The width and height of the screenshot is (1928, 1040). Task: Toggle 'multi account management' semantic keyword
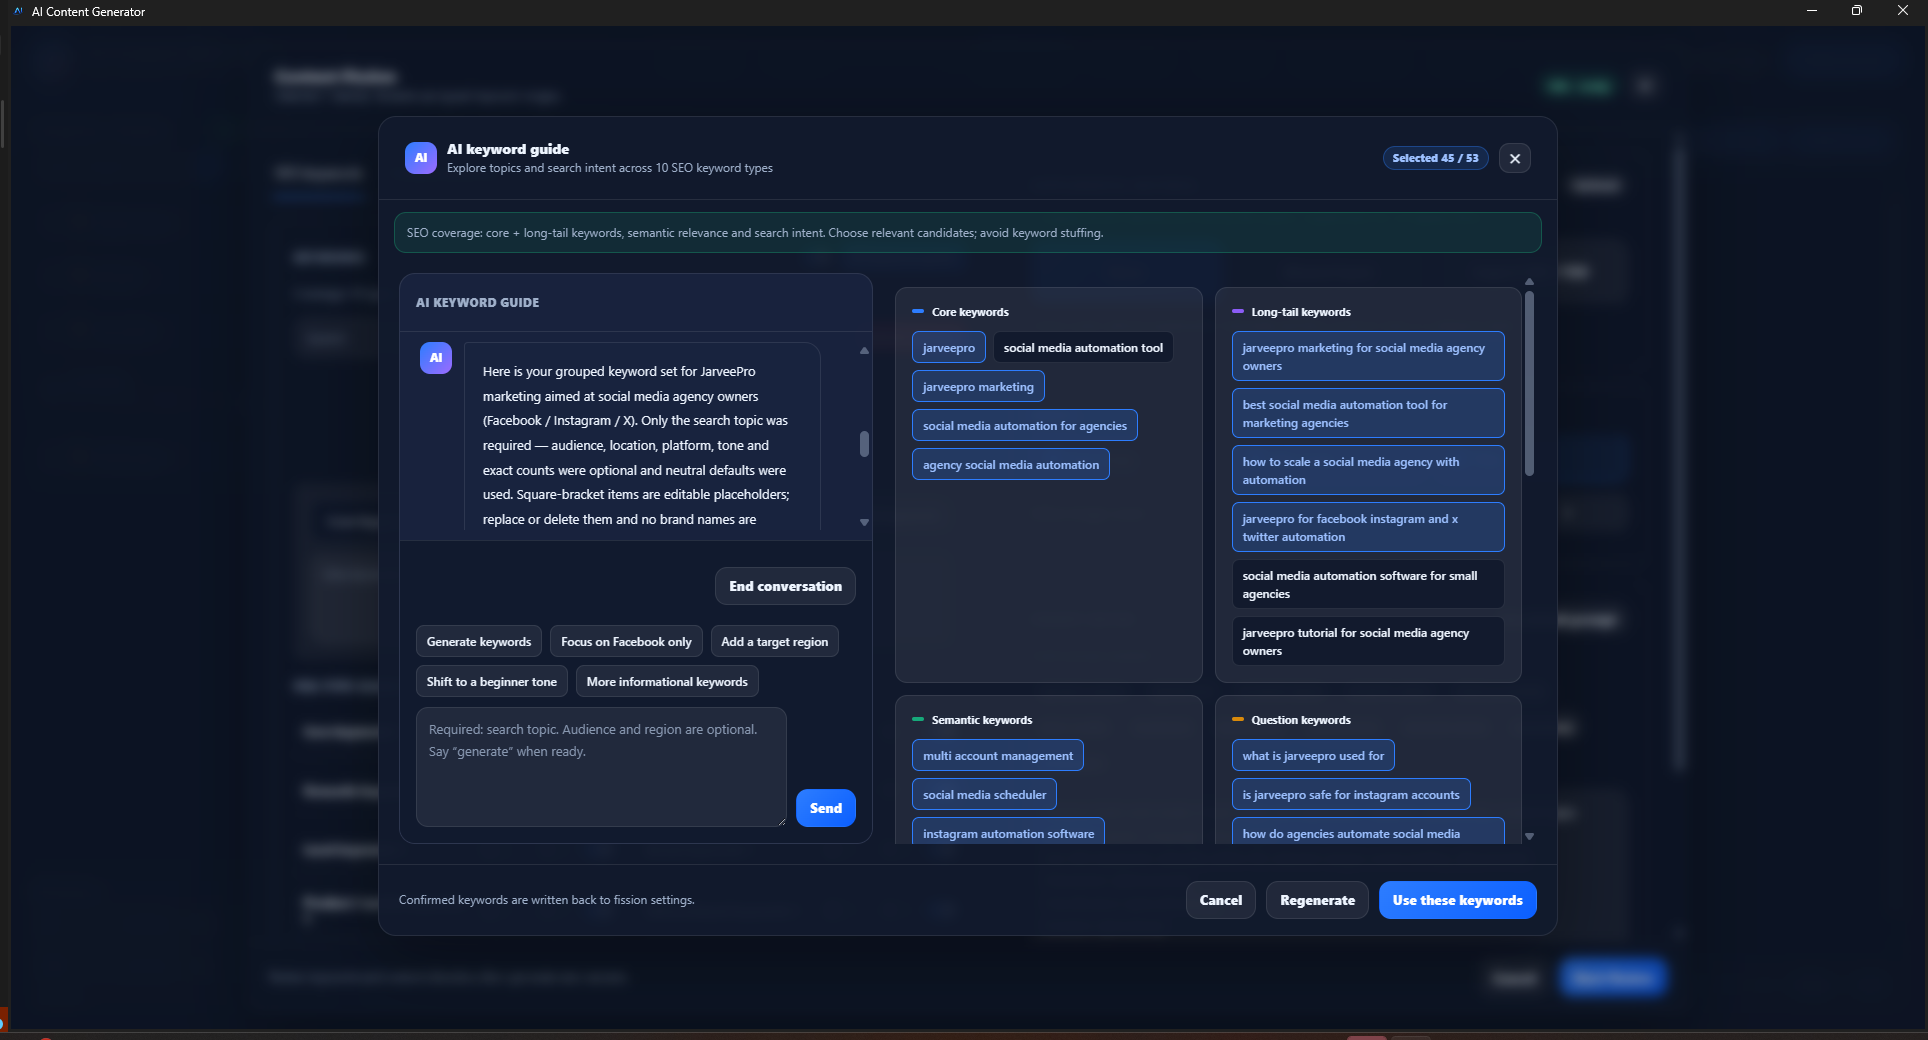[x=997, y=756]
